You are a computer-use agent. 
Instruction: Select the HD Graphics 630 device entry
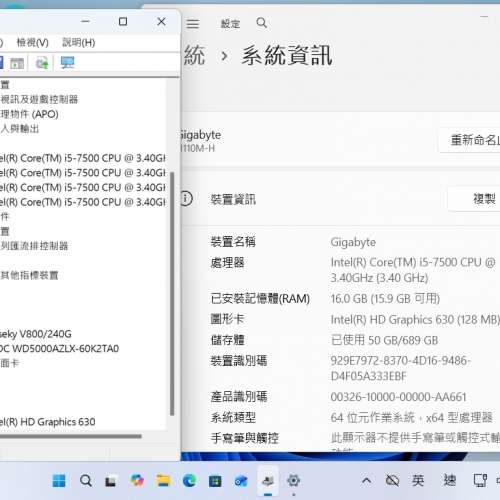[x=48, y=422]
